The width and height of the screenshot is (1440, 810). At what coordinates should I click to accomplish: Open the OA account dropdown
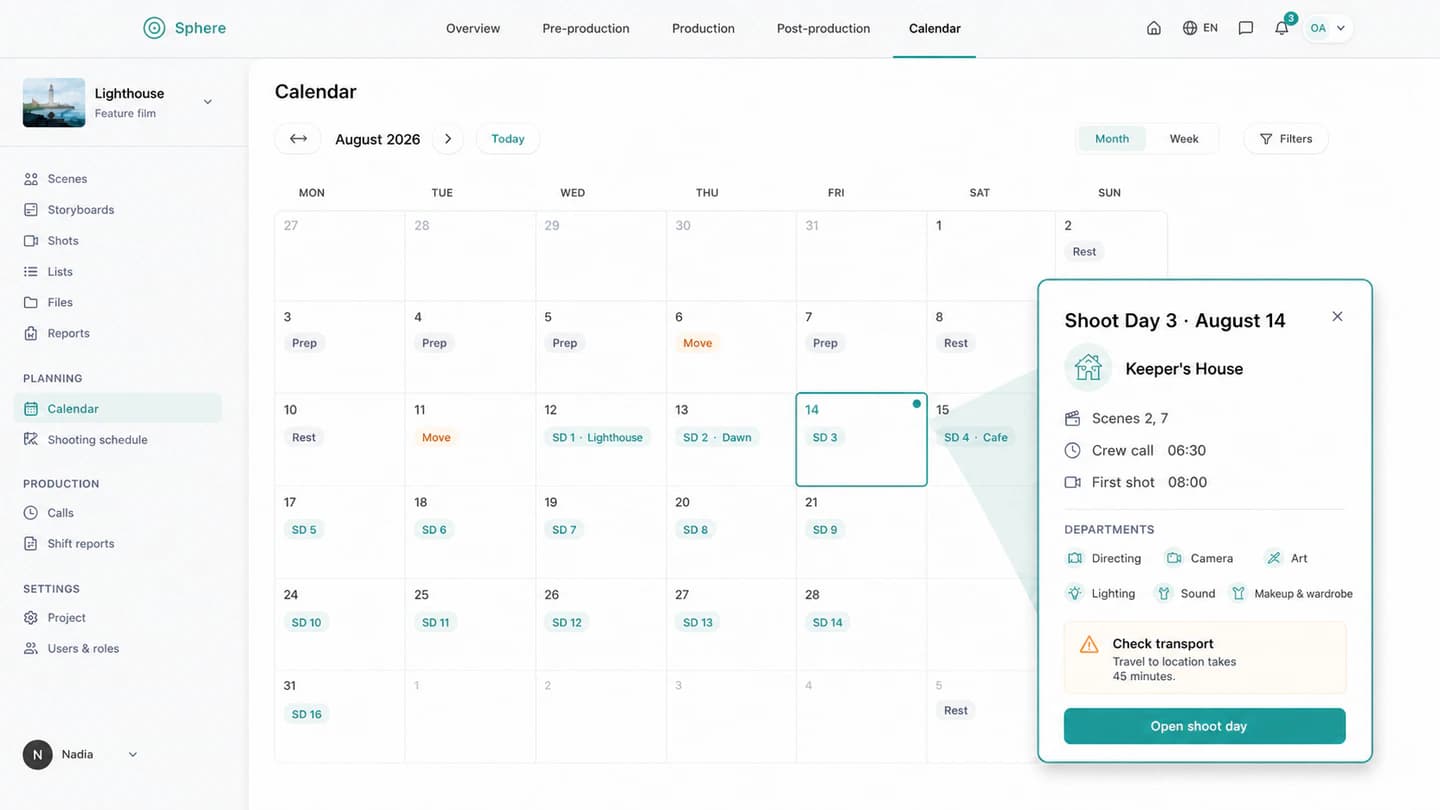1328,28
